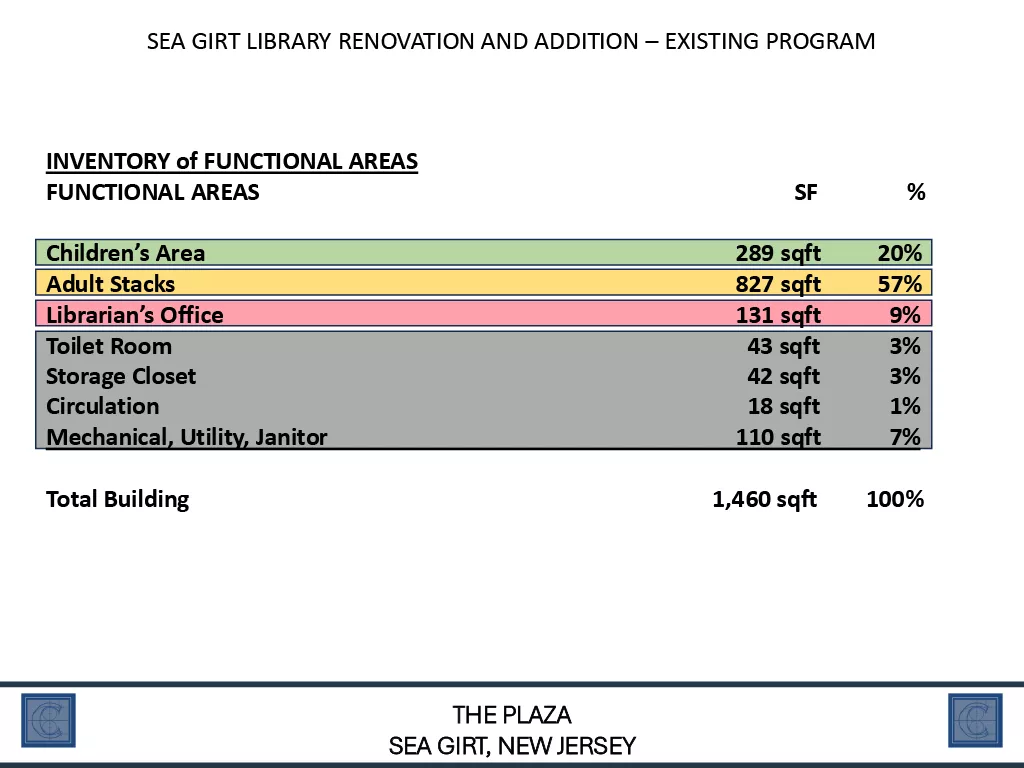
Task: Select the 'Storage Closet' row label
Action: [x=121, y=376]
